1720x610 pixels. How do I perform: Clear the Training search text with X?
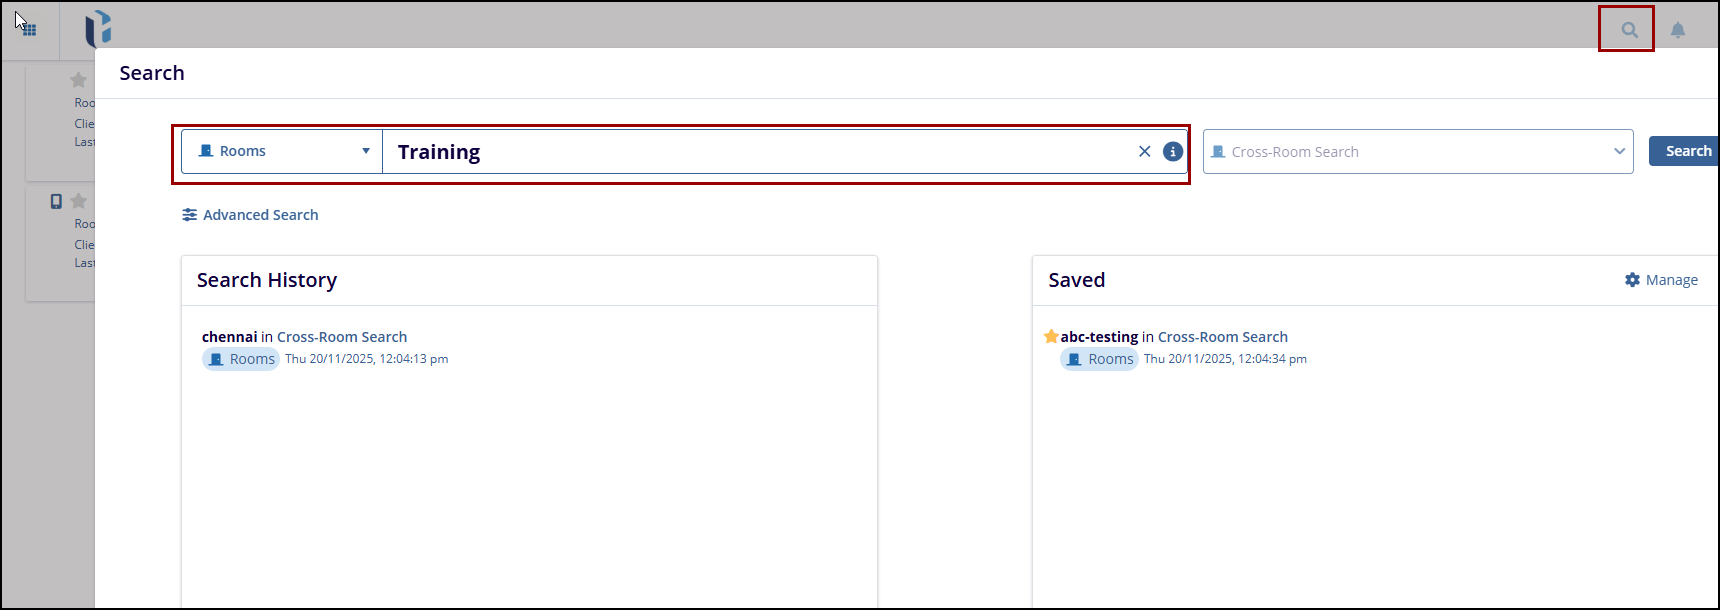pos(1144,151)
